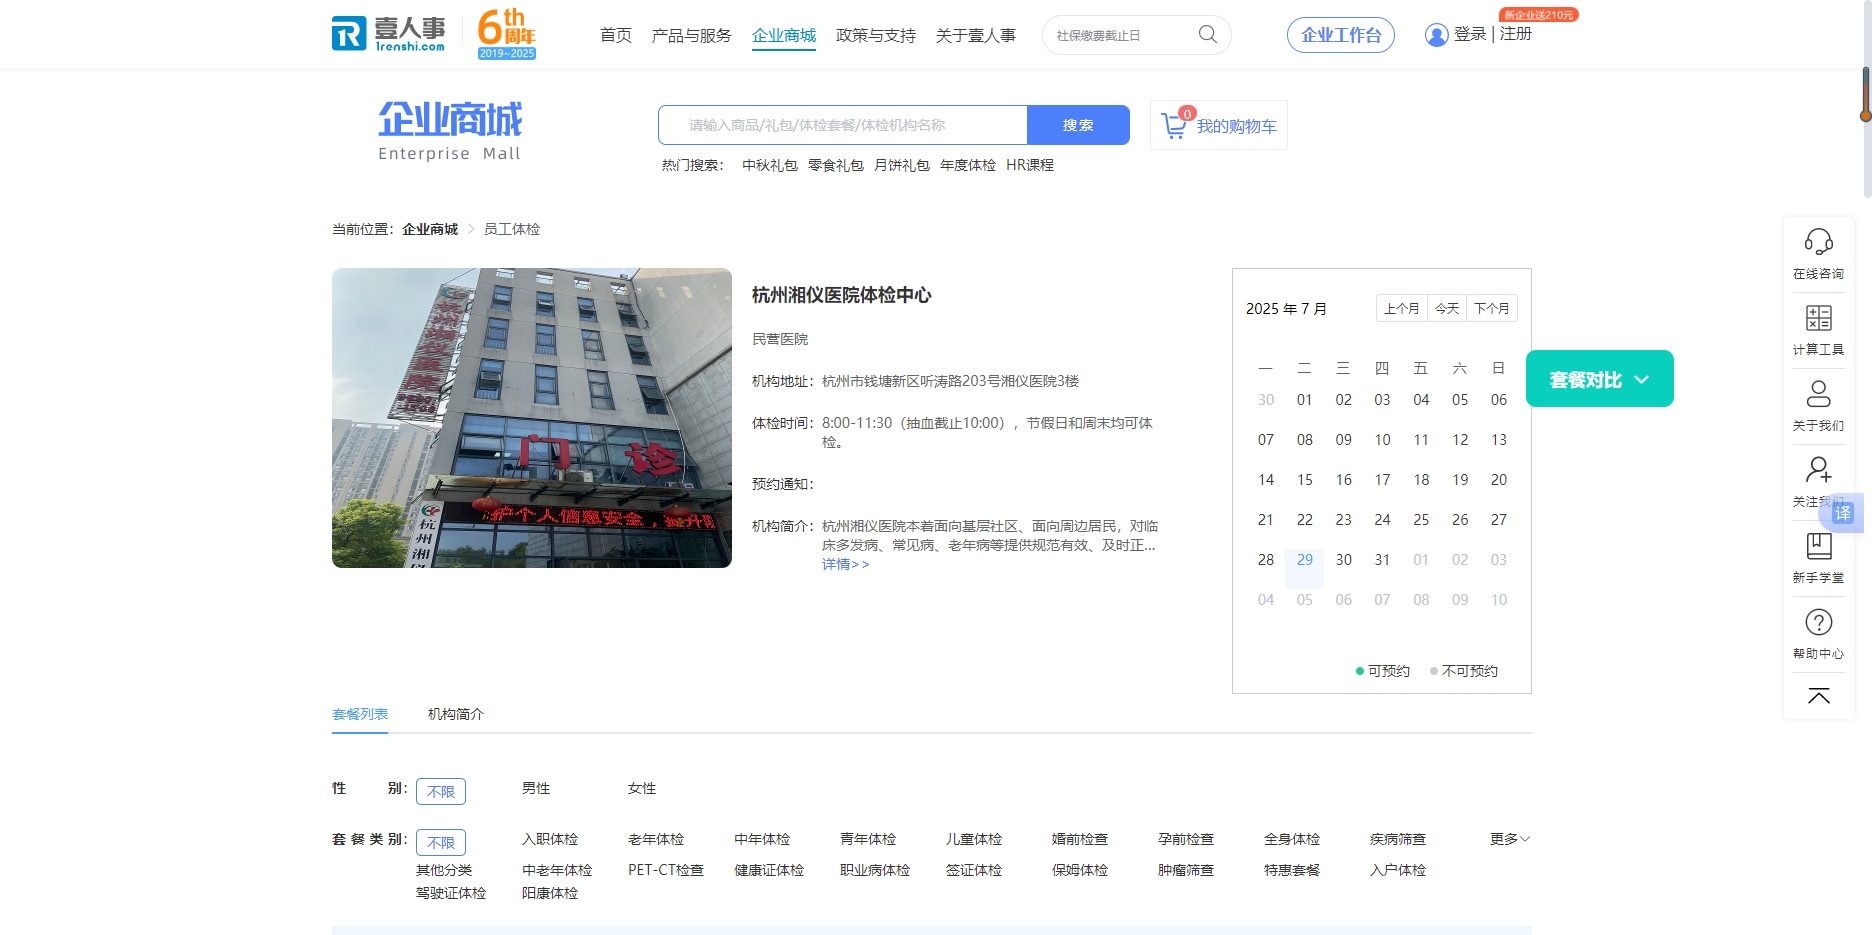Open 企业商城 navigation item
The image size is (1872, 935).
pos(784,35)
